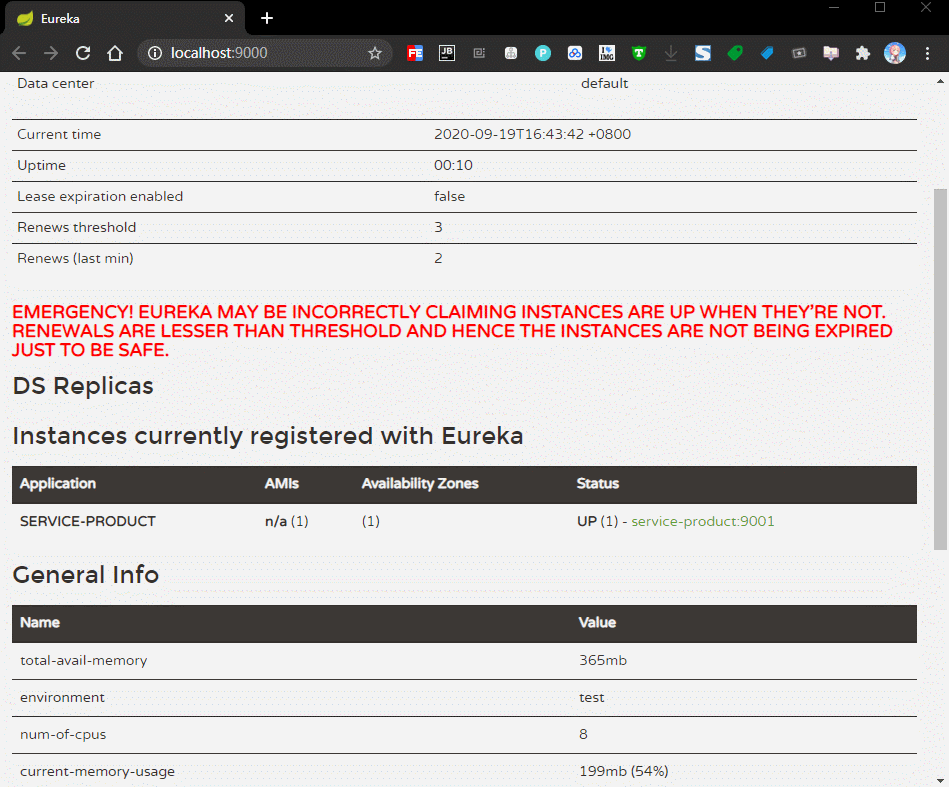
Task: Click the General Info Value header
Action: point(597,623)
